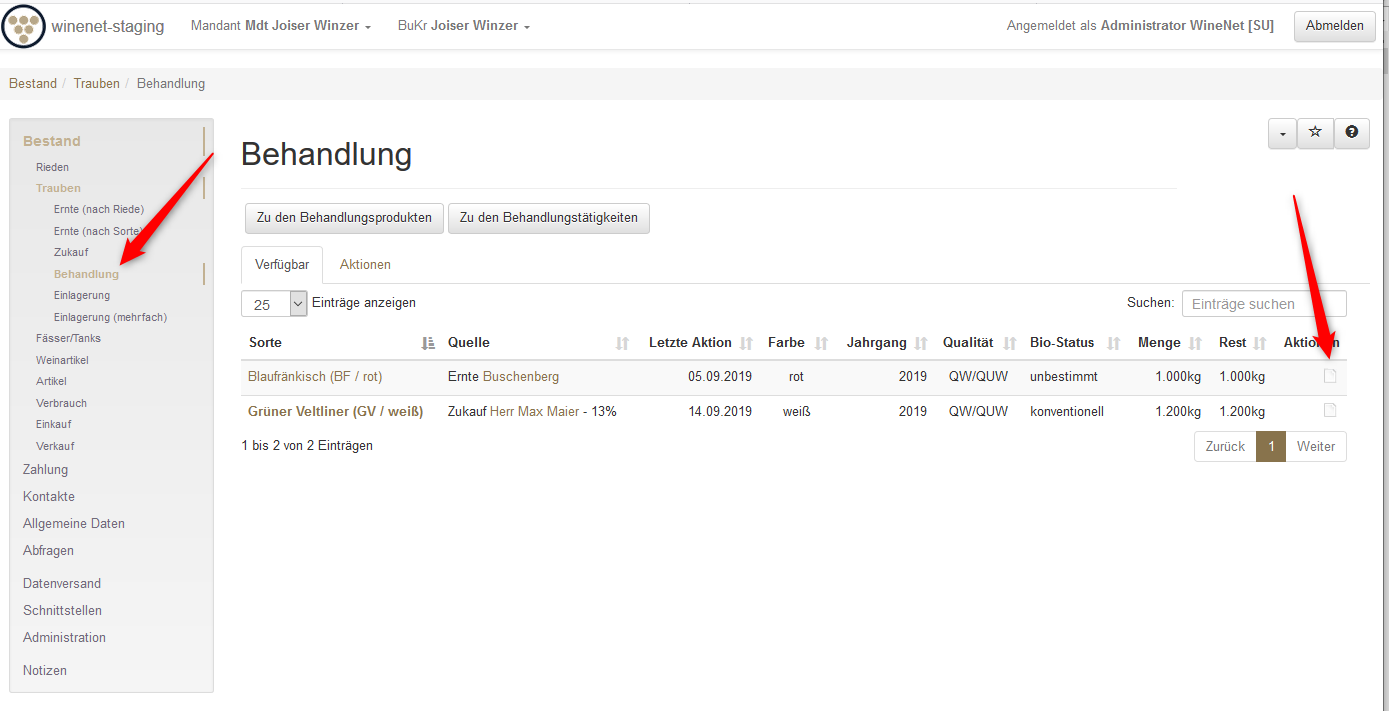
Task: Open small caret dropdown beside star button
Action: (x=1282, y=133)
